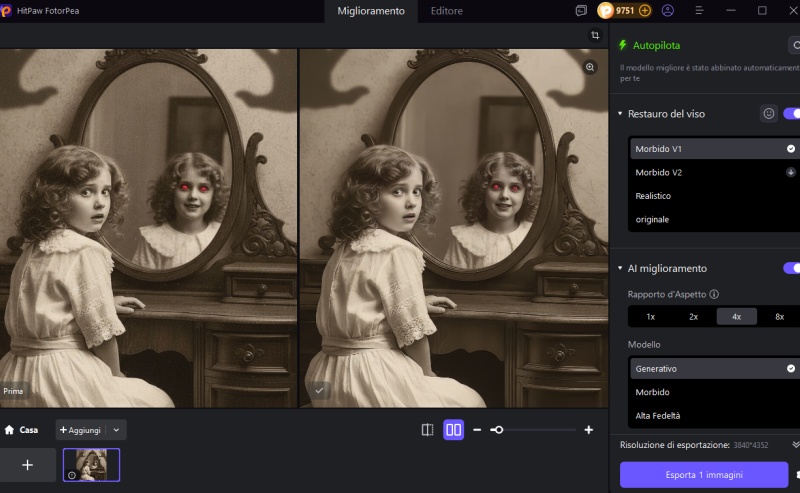Collapse the AI miglioramento section
This screenshot has width=800, height=493.
[x=620, y=268]
